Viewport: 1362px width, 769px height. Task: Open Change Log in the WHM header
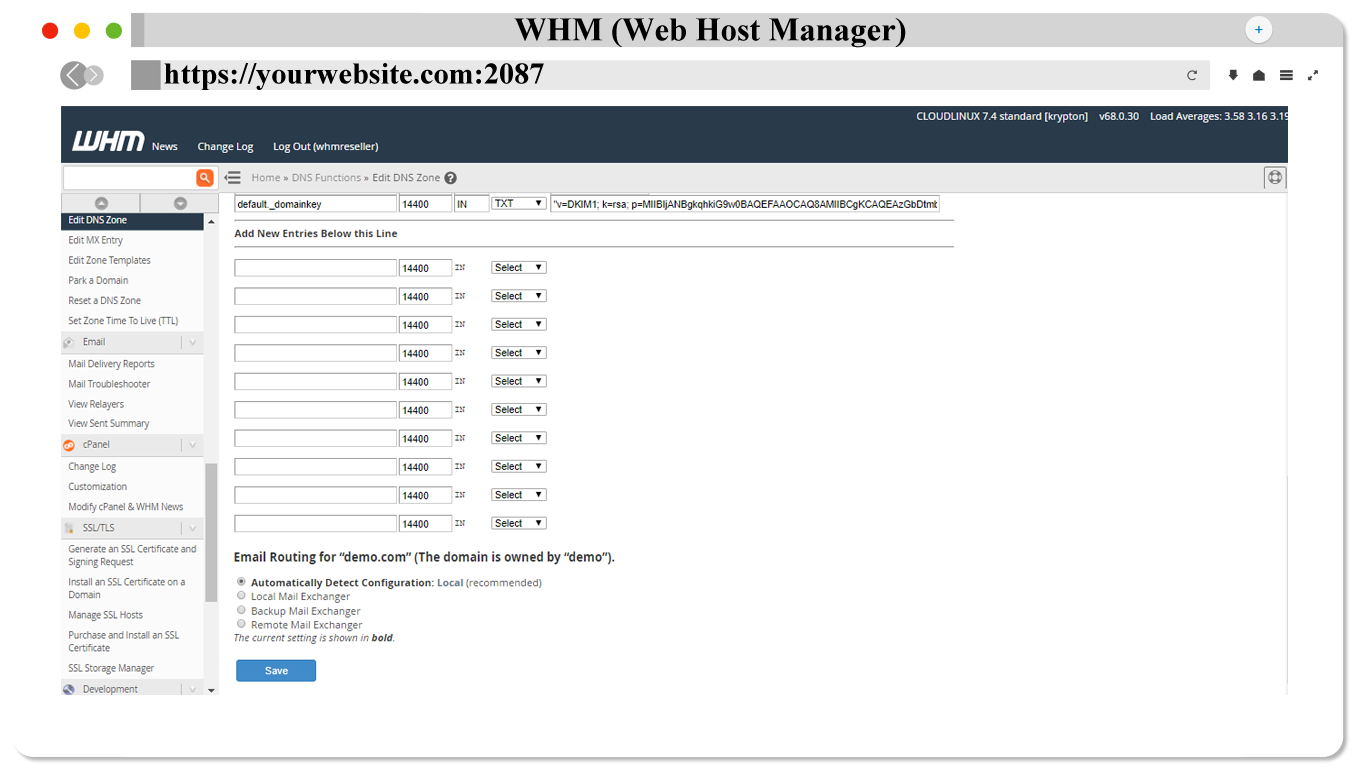click(225, 146)
